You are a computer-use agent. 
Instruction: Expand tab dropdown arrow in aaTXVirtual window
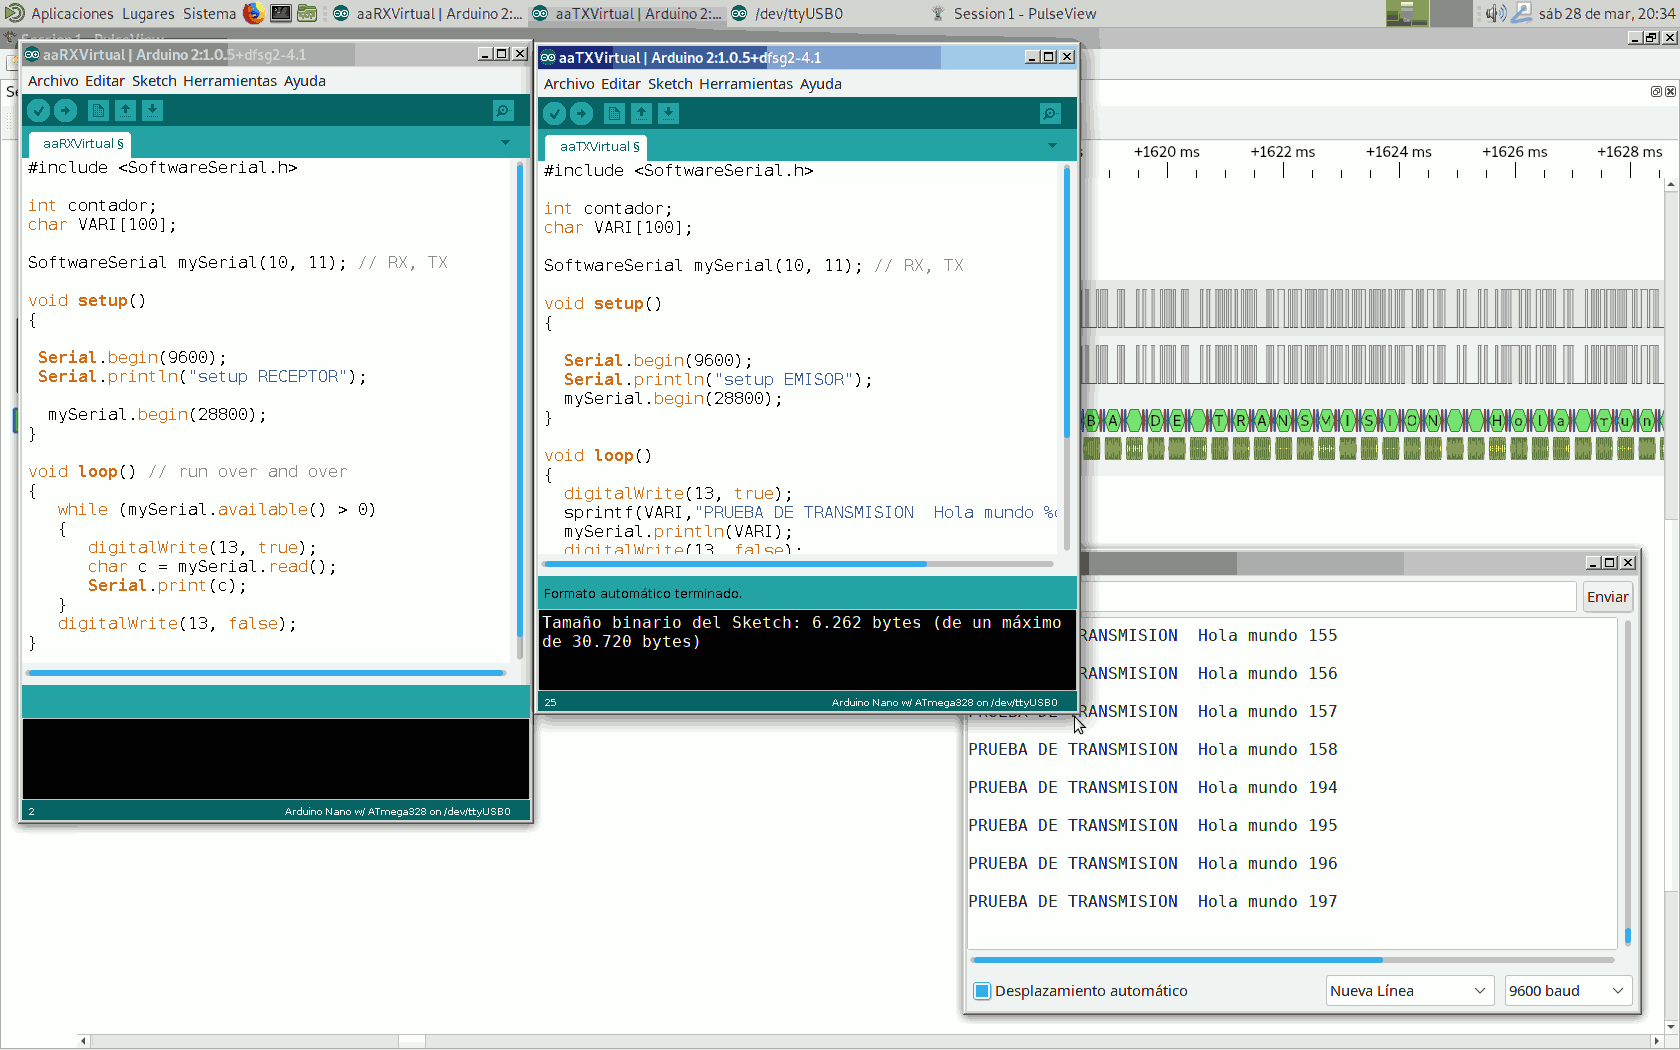(x=1052, y=146)
